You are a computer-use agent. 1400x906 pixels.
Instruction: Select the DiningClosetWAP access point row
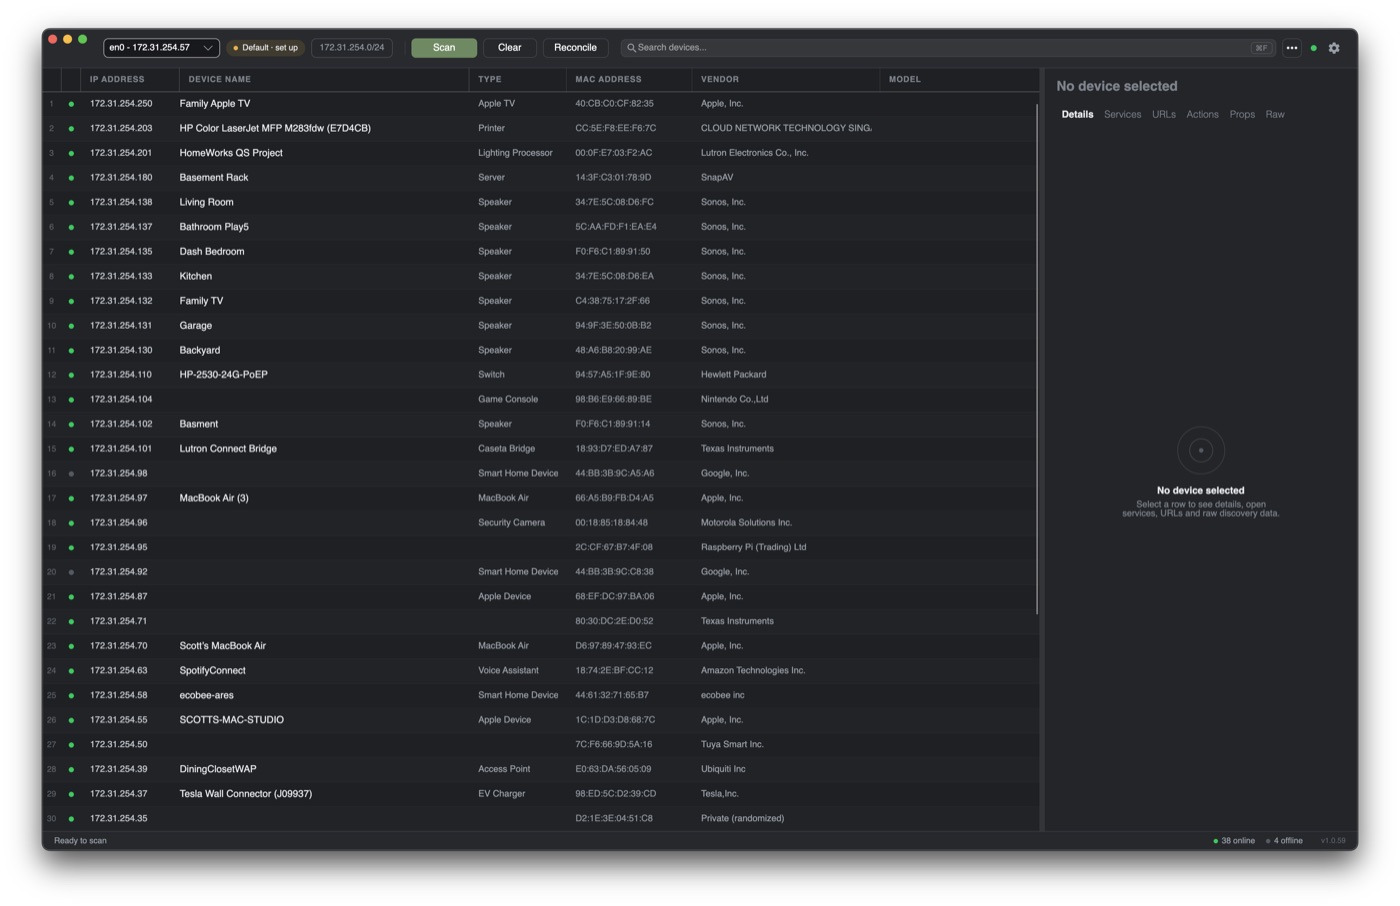[x=540, y=770]
